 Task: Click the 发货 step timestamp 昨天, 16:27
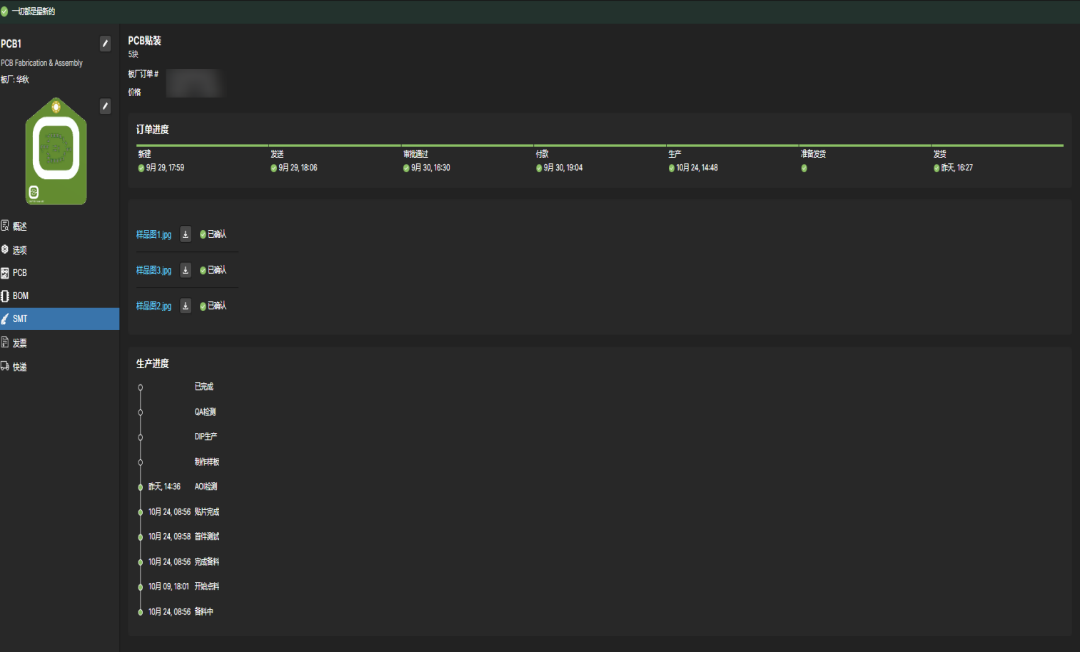pos(957,168)
